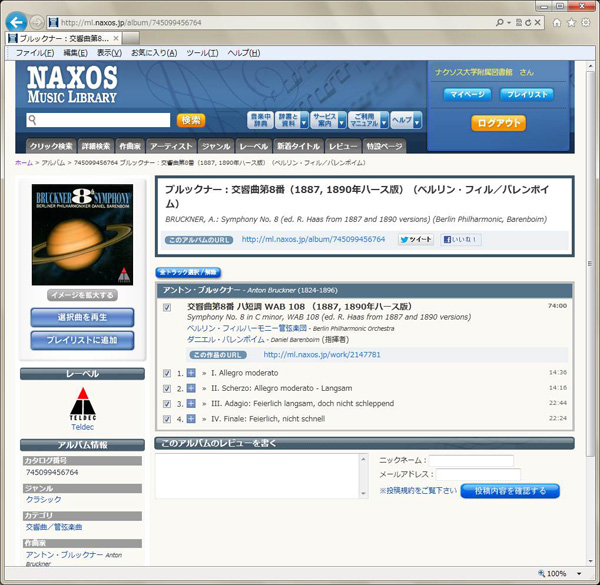Uncheck track 2 Scherzo checkbox
The width and height of the screenshot is (600, 585).
[x=167, y=388]
